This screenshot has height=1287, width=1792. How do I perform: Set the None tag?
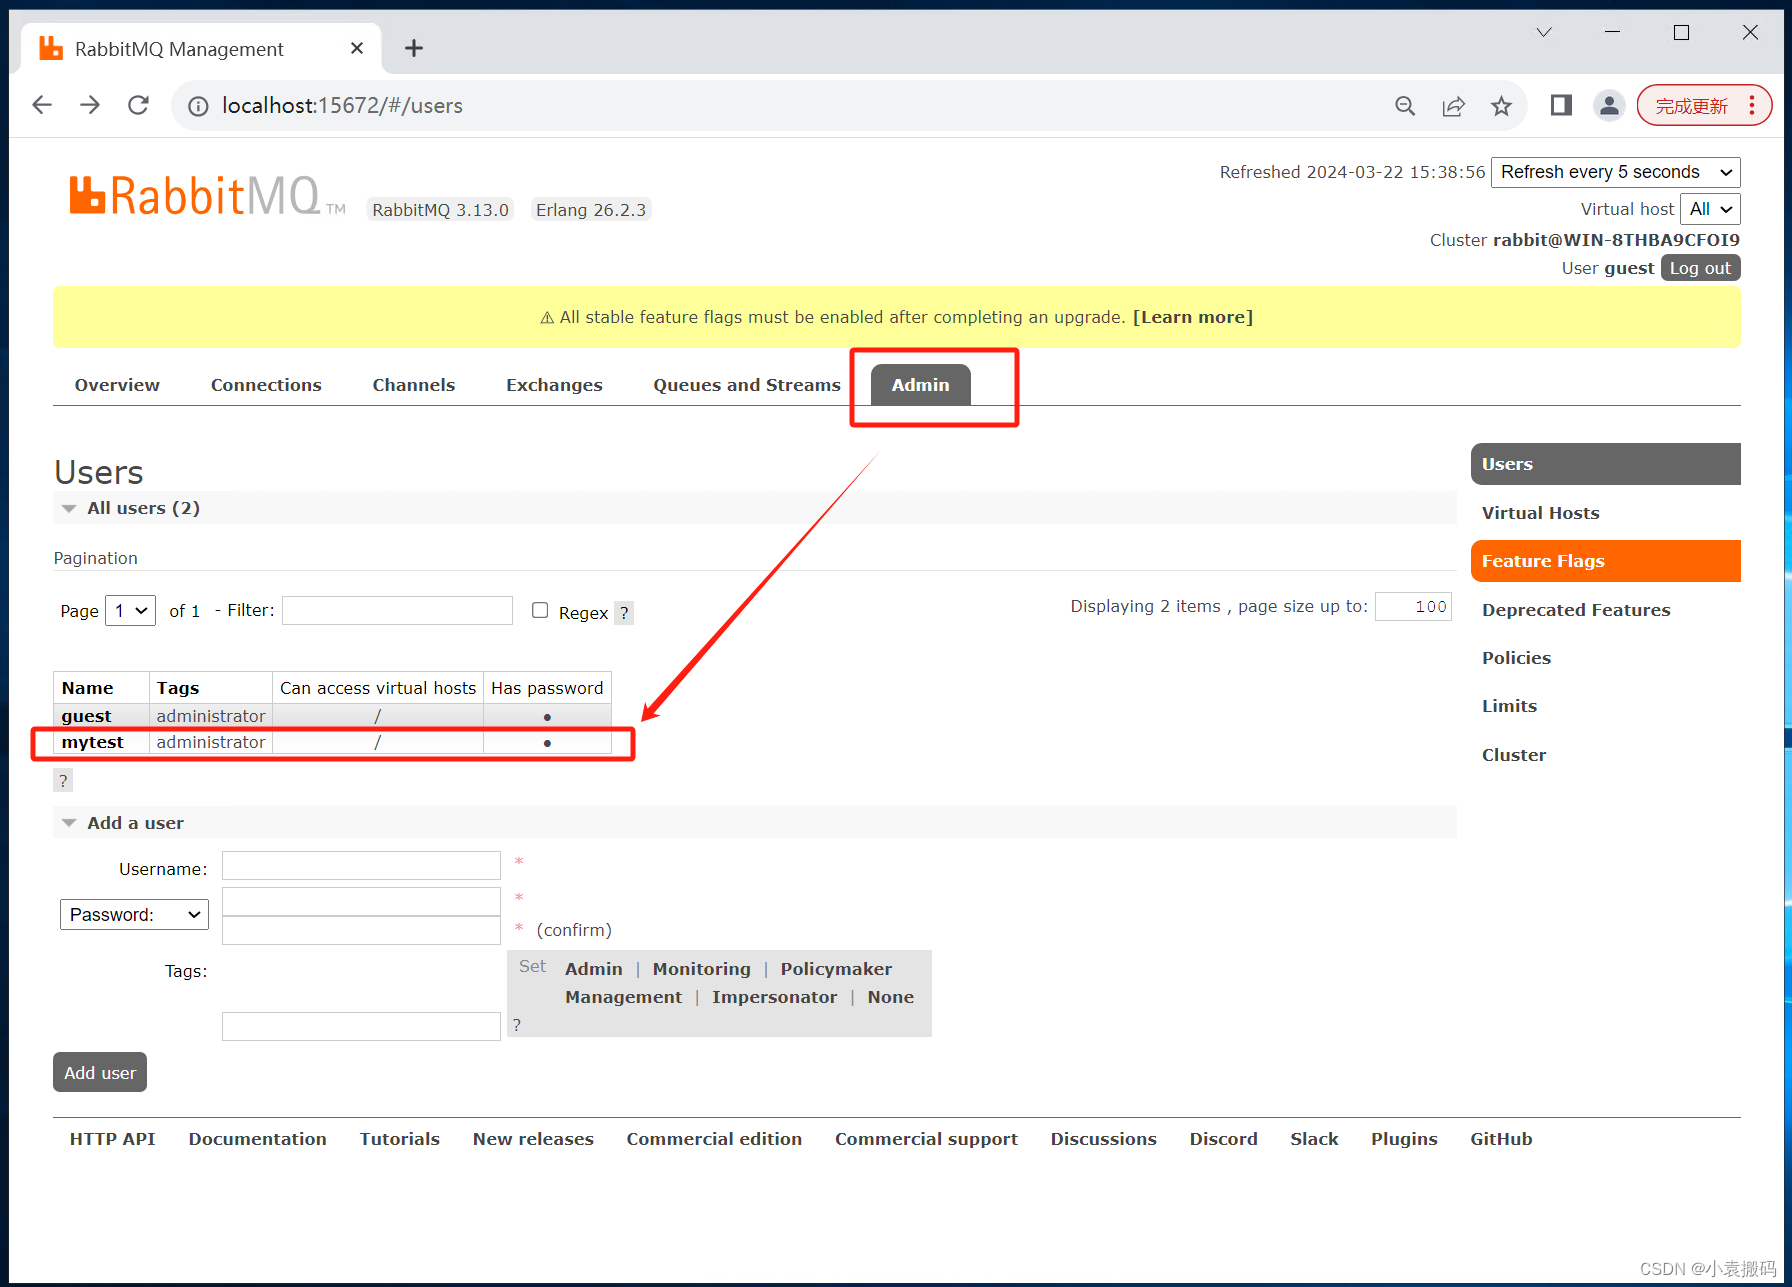tap(890, 997)
